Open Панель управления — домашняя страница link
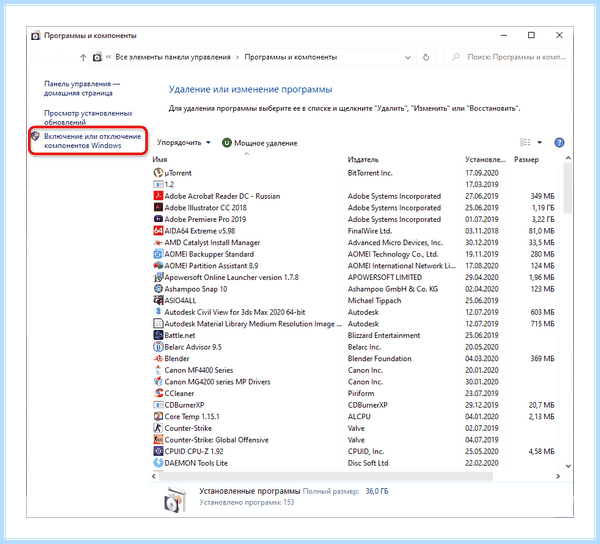 tap(82, 88)
